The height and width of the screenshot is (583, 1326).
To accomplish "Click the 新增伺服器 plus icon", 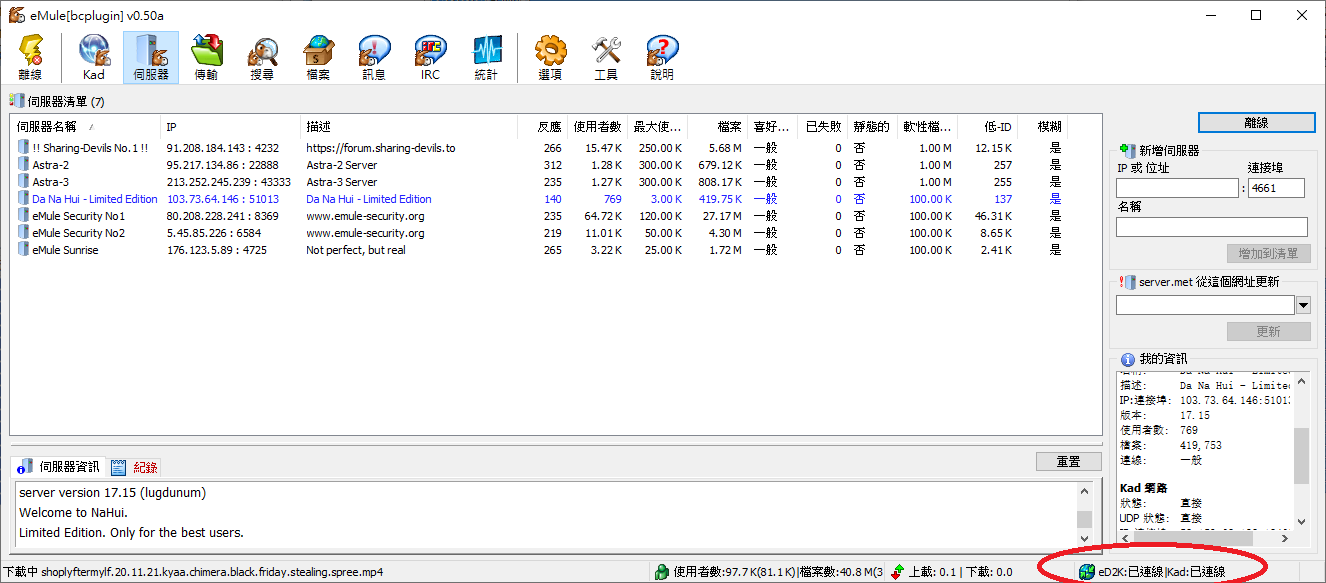I will (1127, 150).
